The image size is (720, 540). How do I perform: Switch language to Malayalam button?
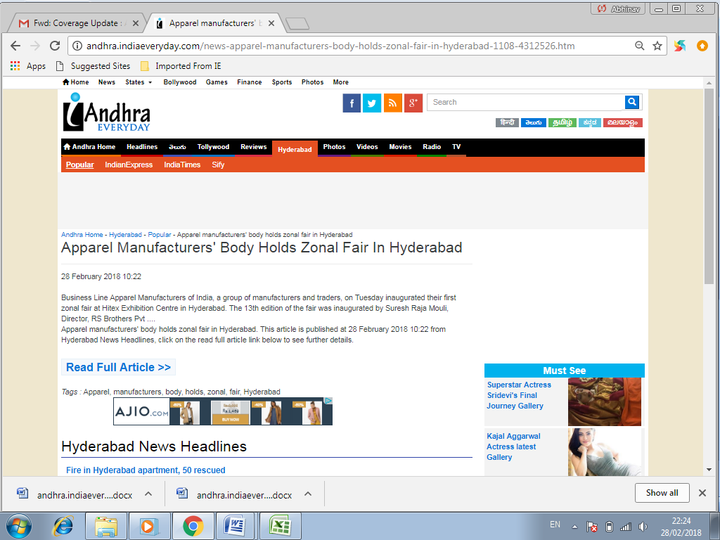pyautogui.click(x=623, y=123)
